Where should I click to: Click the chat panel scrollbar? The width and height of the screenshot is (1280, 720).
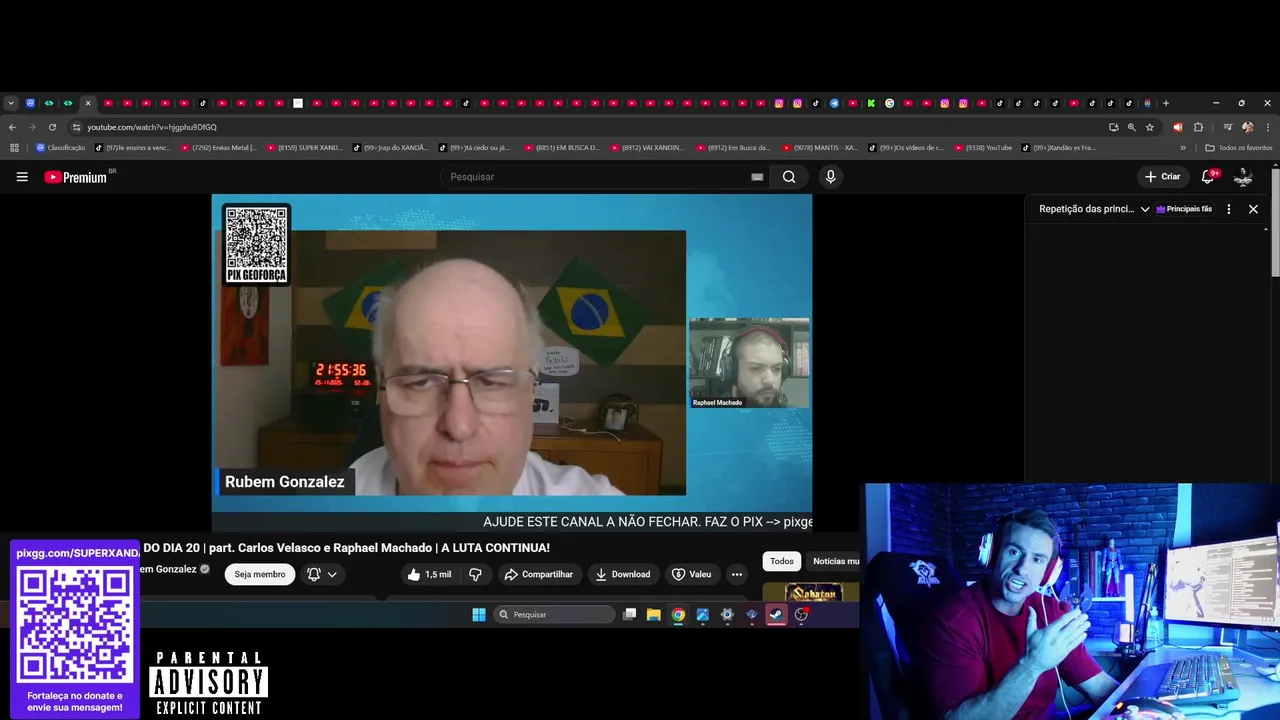pos(1266,229)
